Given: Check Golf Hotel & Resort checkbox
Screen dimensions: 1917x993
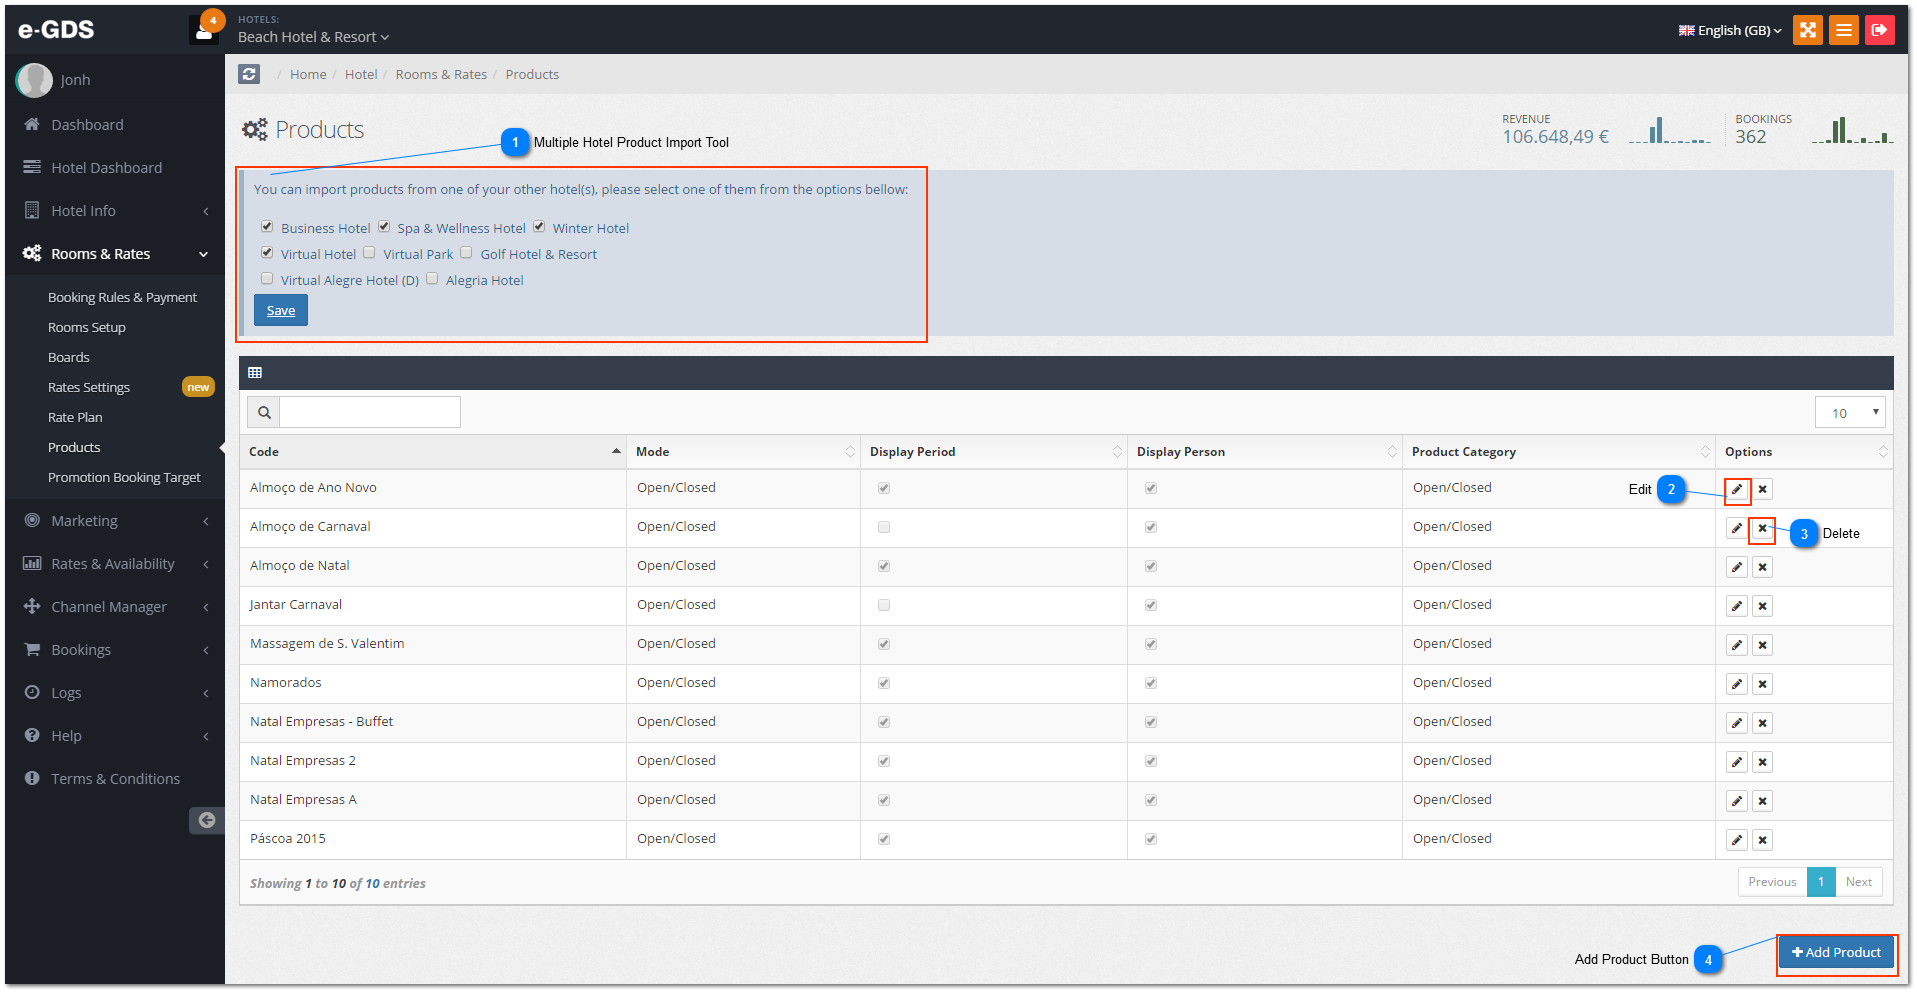Looking at the screenshot, I should tap(466, 253).
